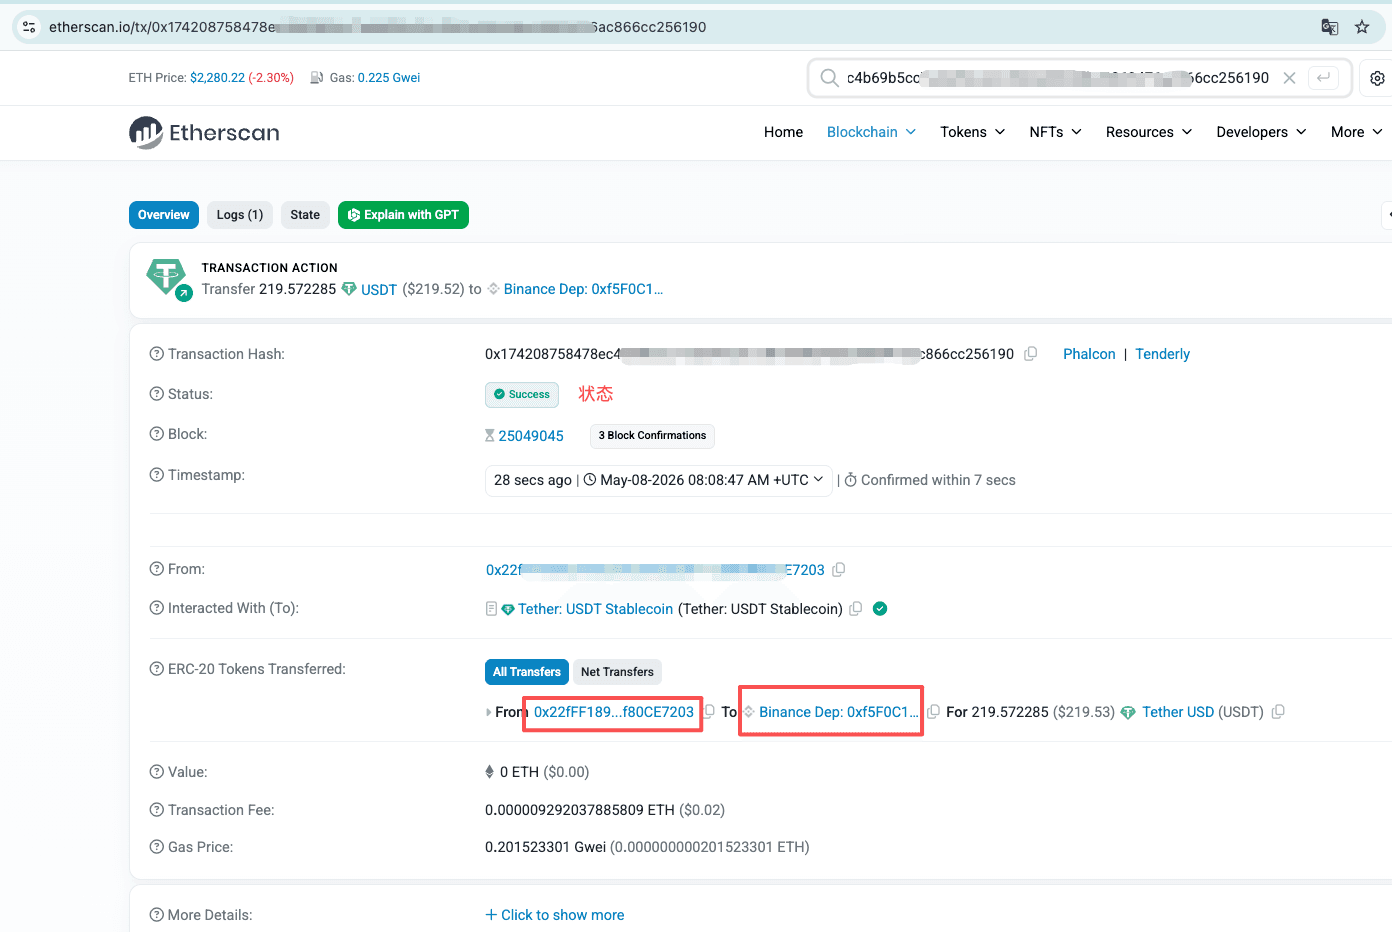This screenshot has height=932, width=1392.
Task: Go to the Home nav item
Action: 783,132
